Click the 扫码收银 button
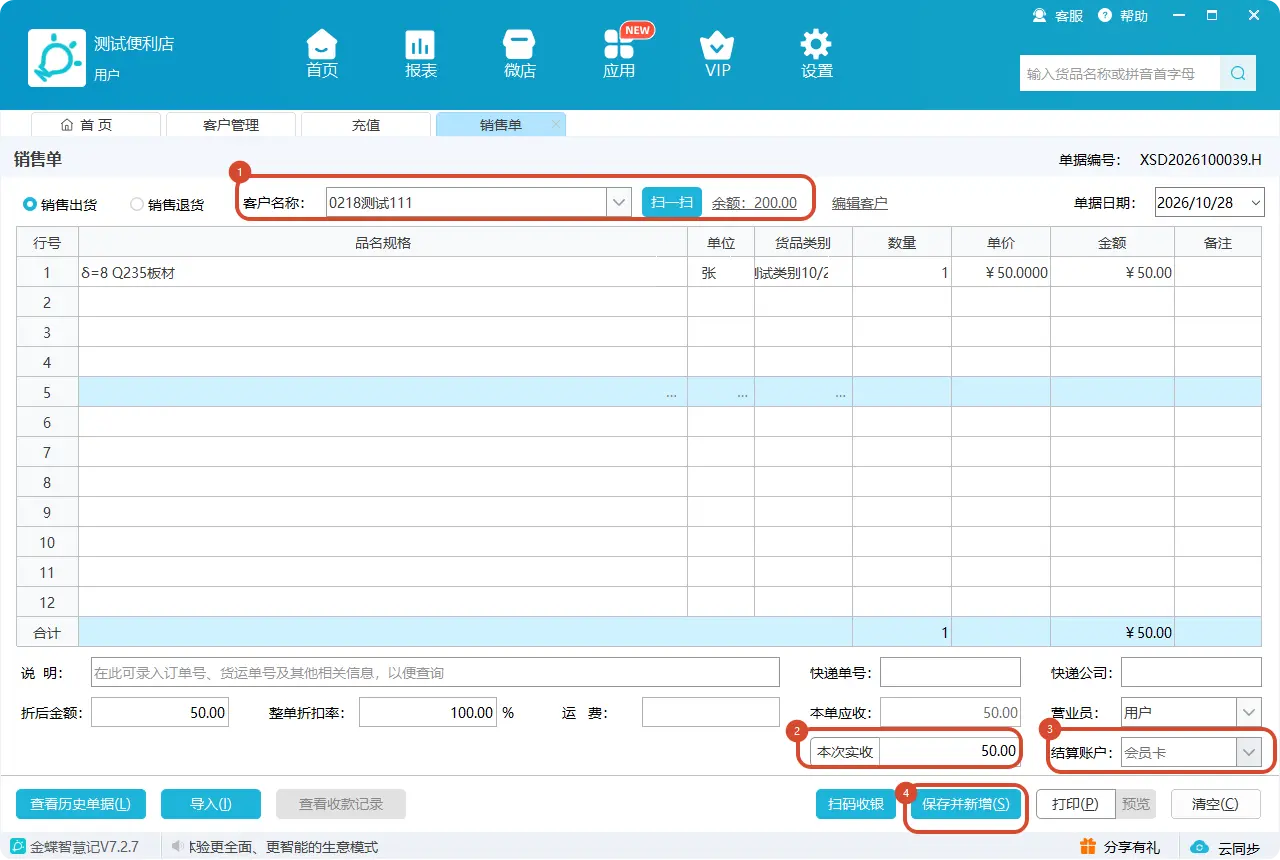The height and width of the screenshot is (860, 1280). point(856,803)
